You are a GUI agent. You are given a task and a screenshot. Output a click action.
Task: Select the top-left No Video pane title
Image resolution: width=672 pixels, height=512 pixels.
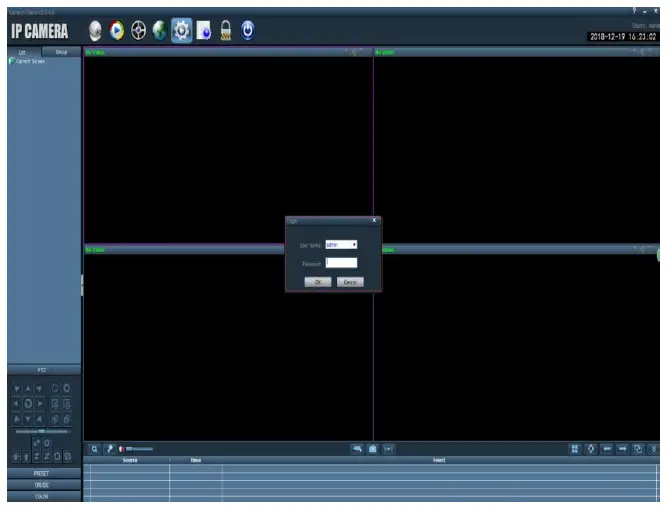[95, 52]
